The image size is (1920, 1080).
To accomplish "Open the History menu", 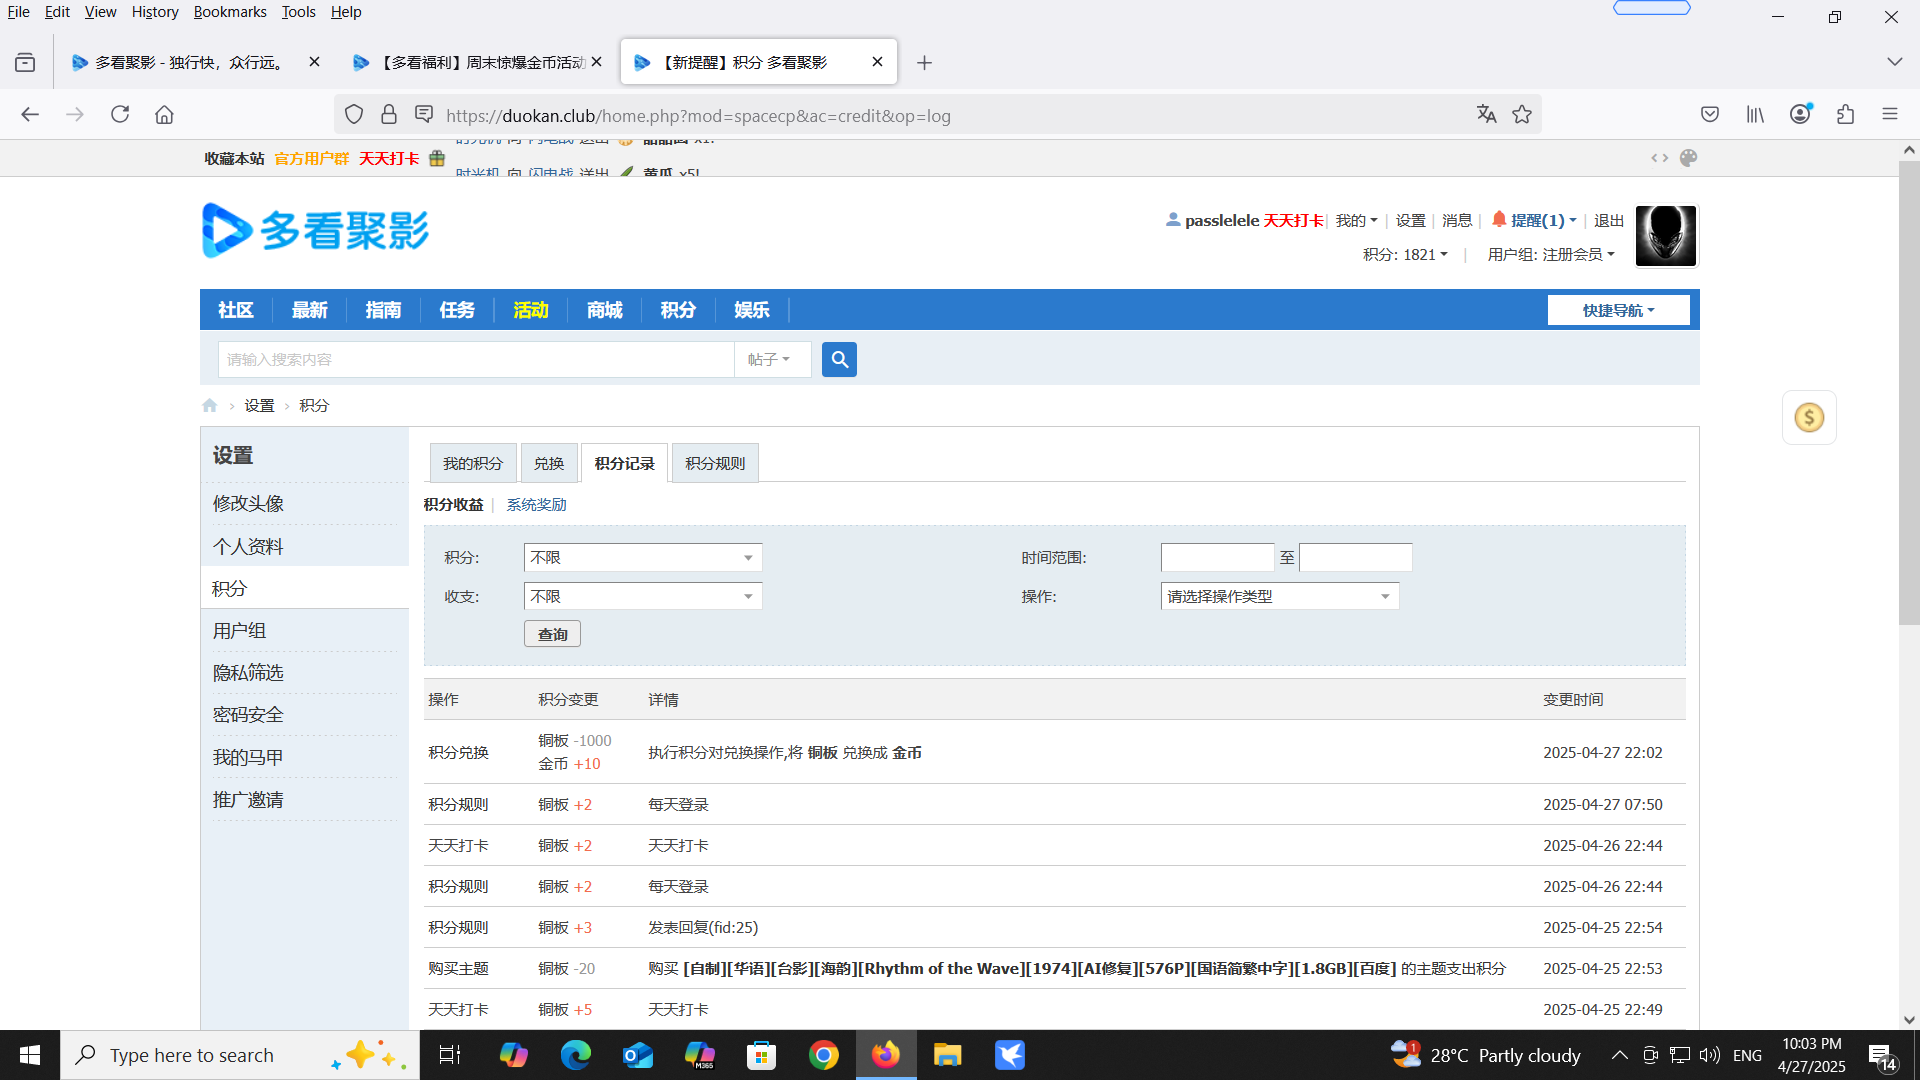I will pos(154,12).
